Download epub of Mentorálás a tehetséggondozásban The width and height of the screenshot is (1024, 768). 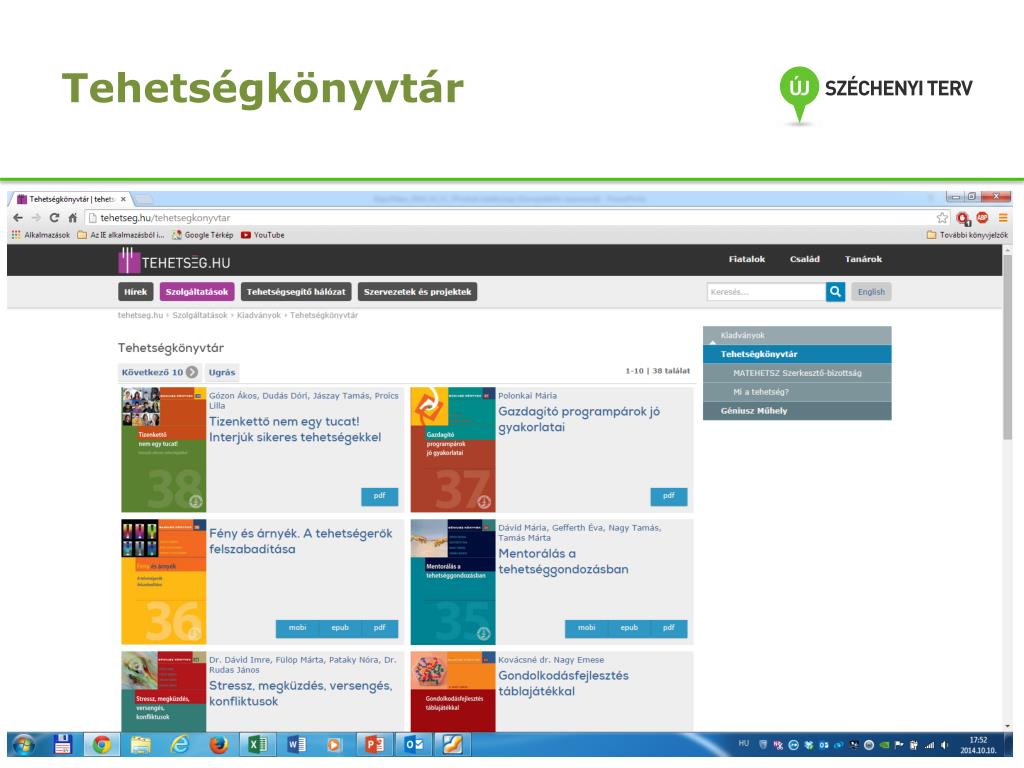pyautogui.click(x=629, y=628)
